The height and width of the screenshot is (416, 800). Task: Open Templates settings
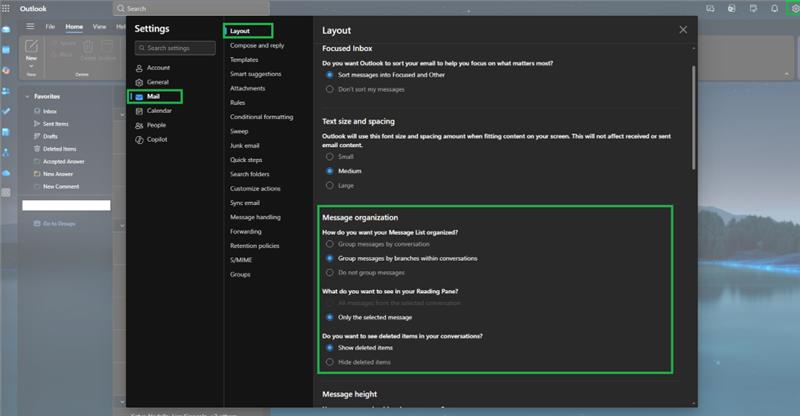click(244, 60)
